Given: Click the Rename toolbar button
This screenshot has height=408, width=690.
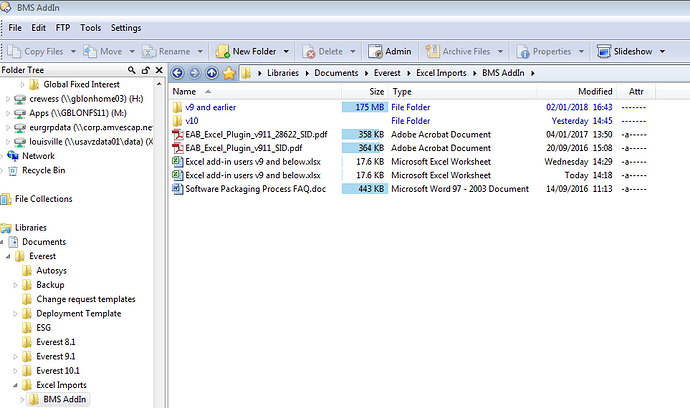Looking at the screenshot, I should click(x=166, y=51).
